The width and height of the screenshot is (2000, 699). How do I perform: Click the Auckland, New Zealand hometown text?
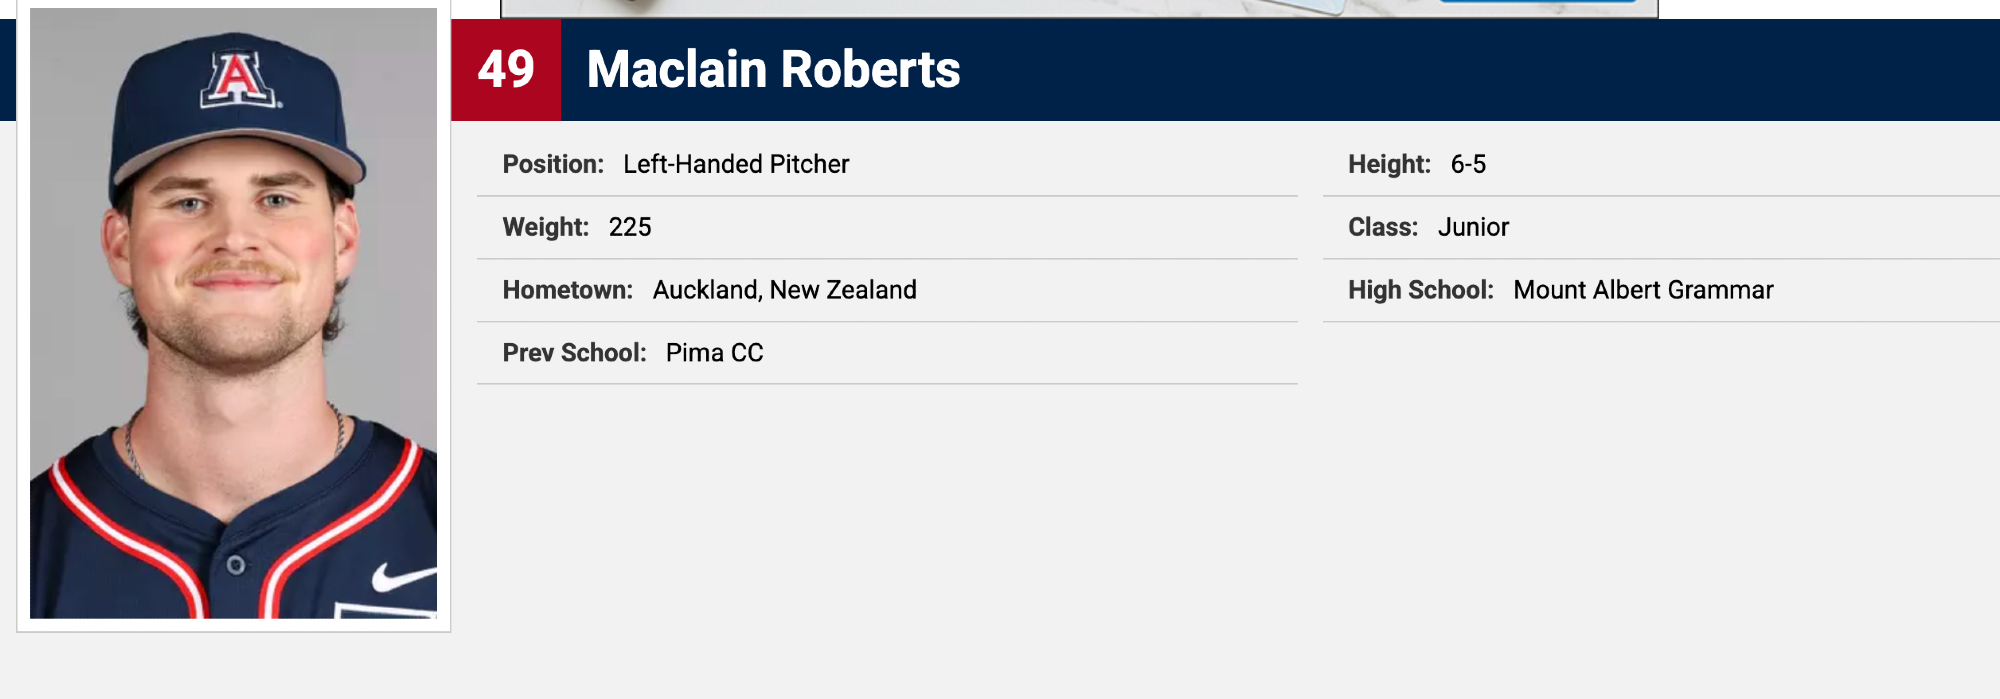(784, 290)
